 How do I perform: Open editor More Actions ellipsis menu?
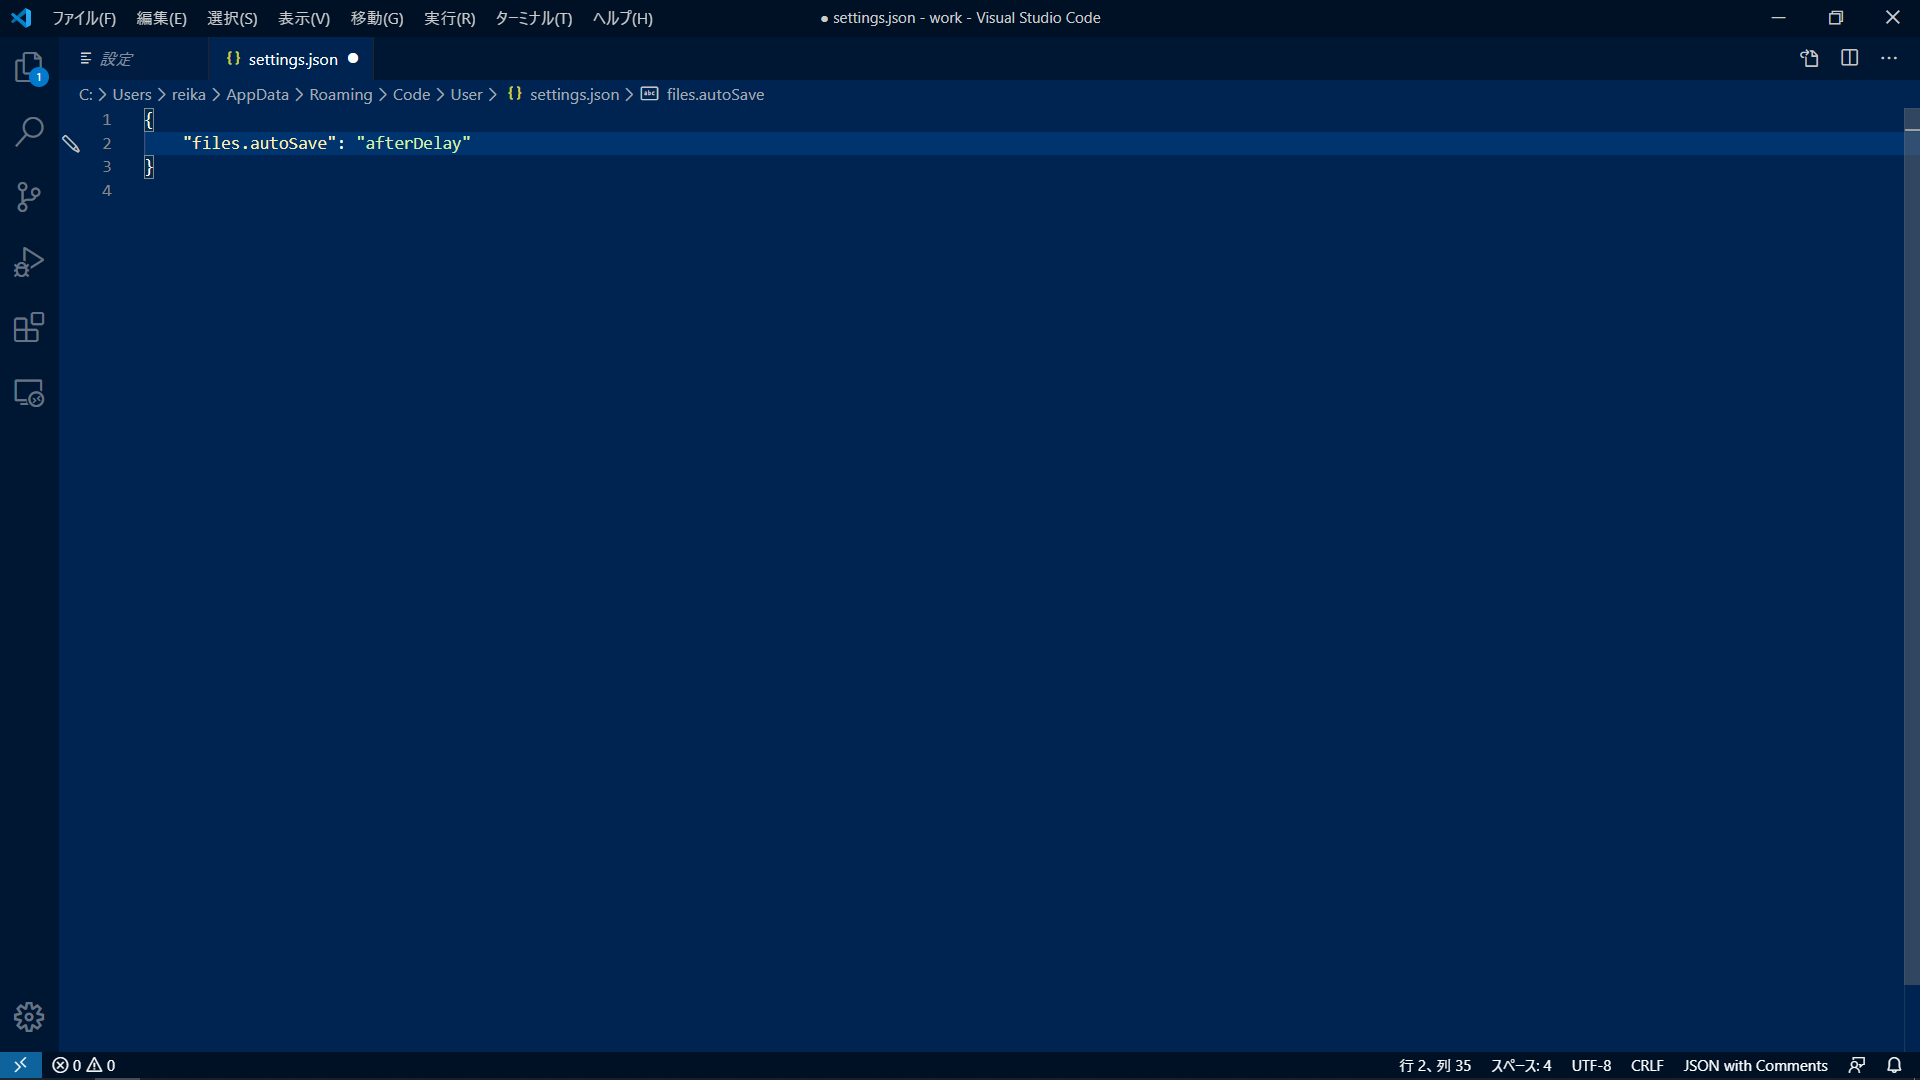point(1889,58)
